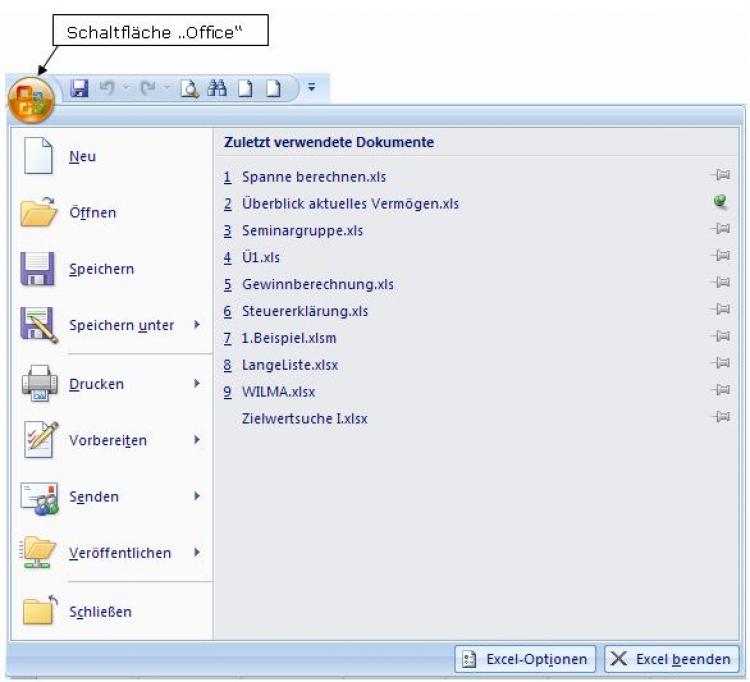Screen dimensions: 750x682
Task: Expand the Speichern unter submenu arrow
Action: [x=197, y=326]
